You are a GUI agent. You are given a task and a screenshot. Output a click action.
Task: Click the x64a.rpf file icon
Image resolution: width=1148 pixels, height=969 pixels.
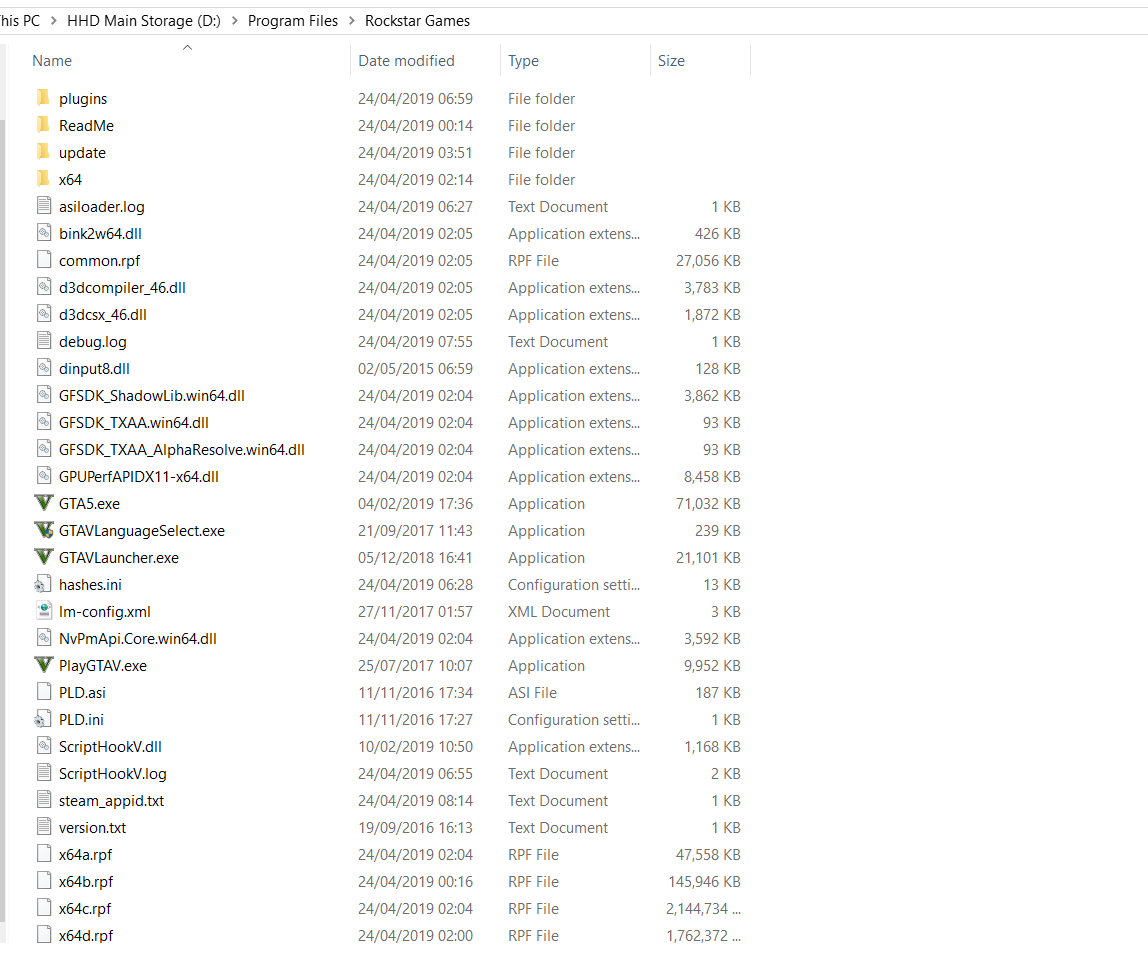(44, 855)
